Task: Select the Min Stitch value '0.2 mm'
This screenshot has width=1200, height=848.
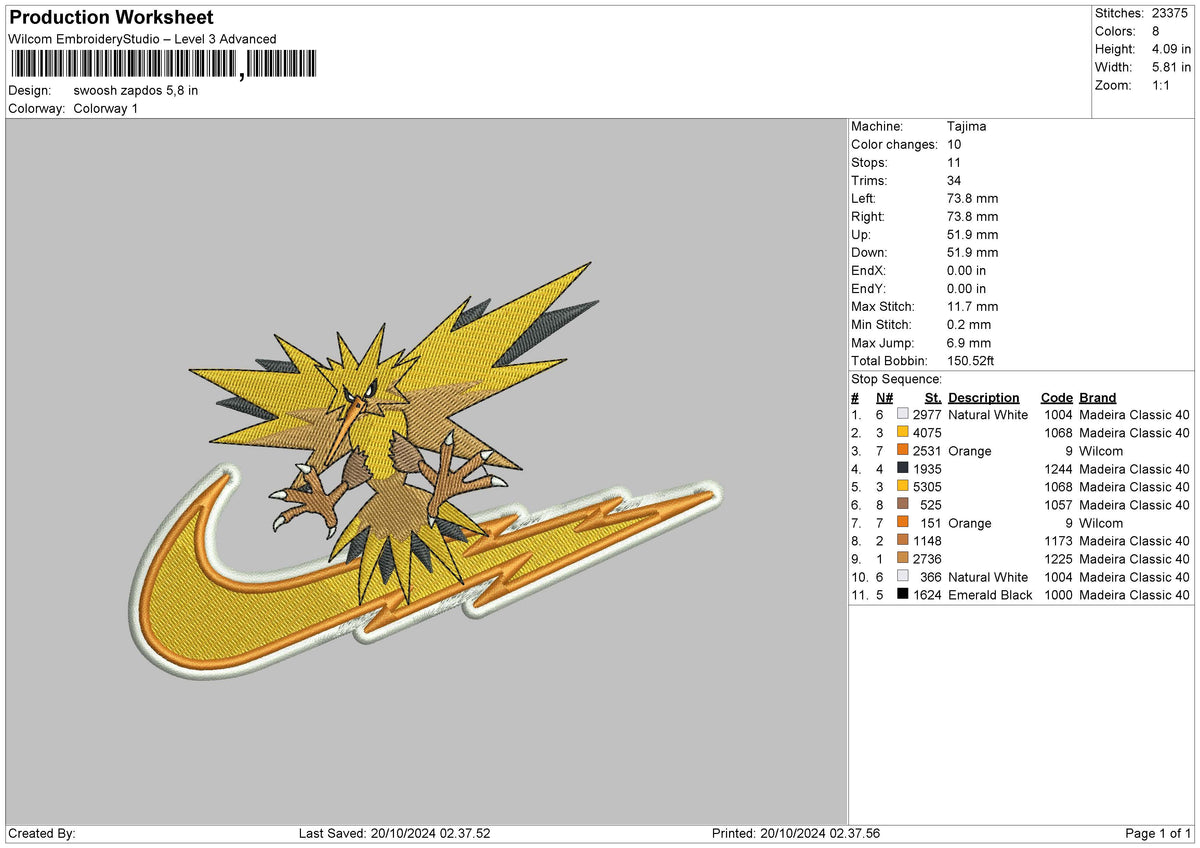Action: [x=969, y=324]
